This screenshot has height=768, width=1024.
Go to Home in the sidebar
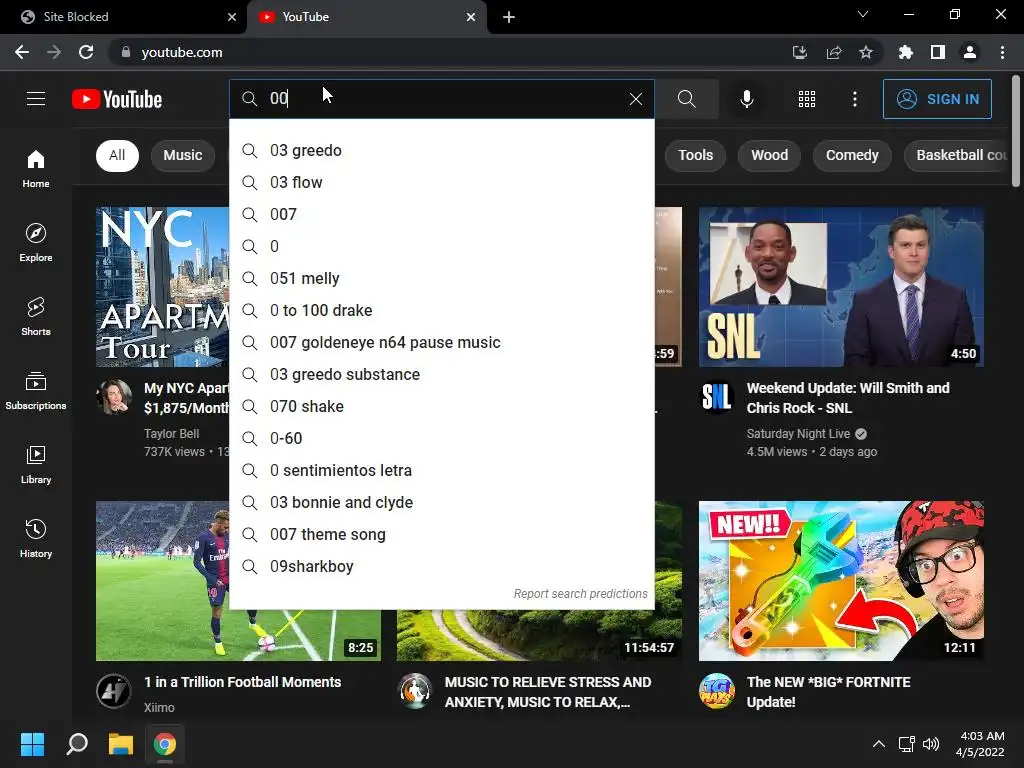[x=36, y=168]
